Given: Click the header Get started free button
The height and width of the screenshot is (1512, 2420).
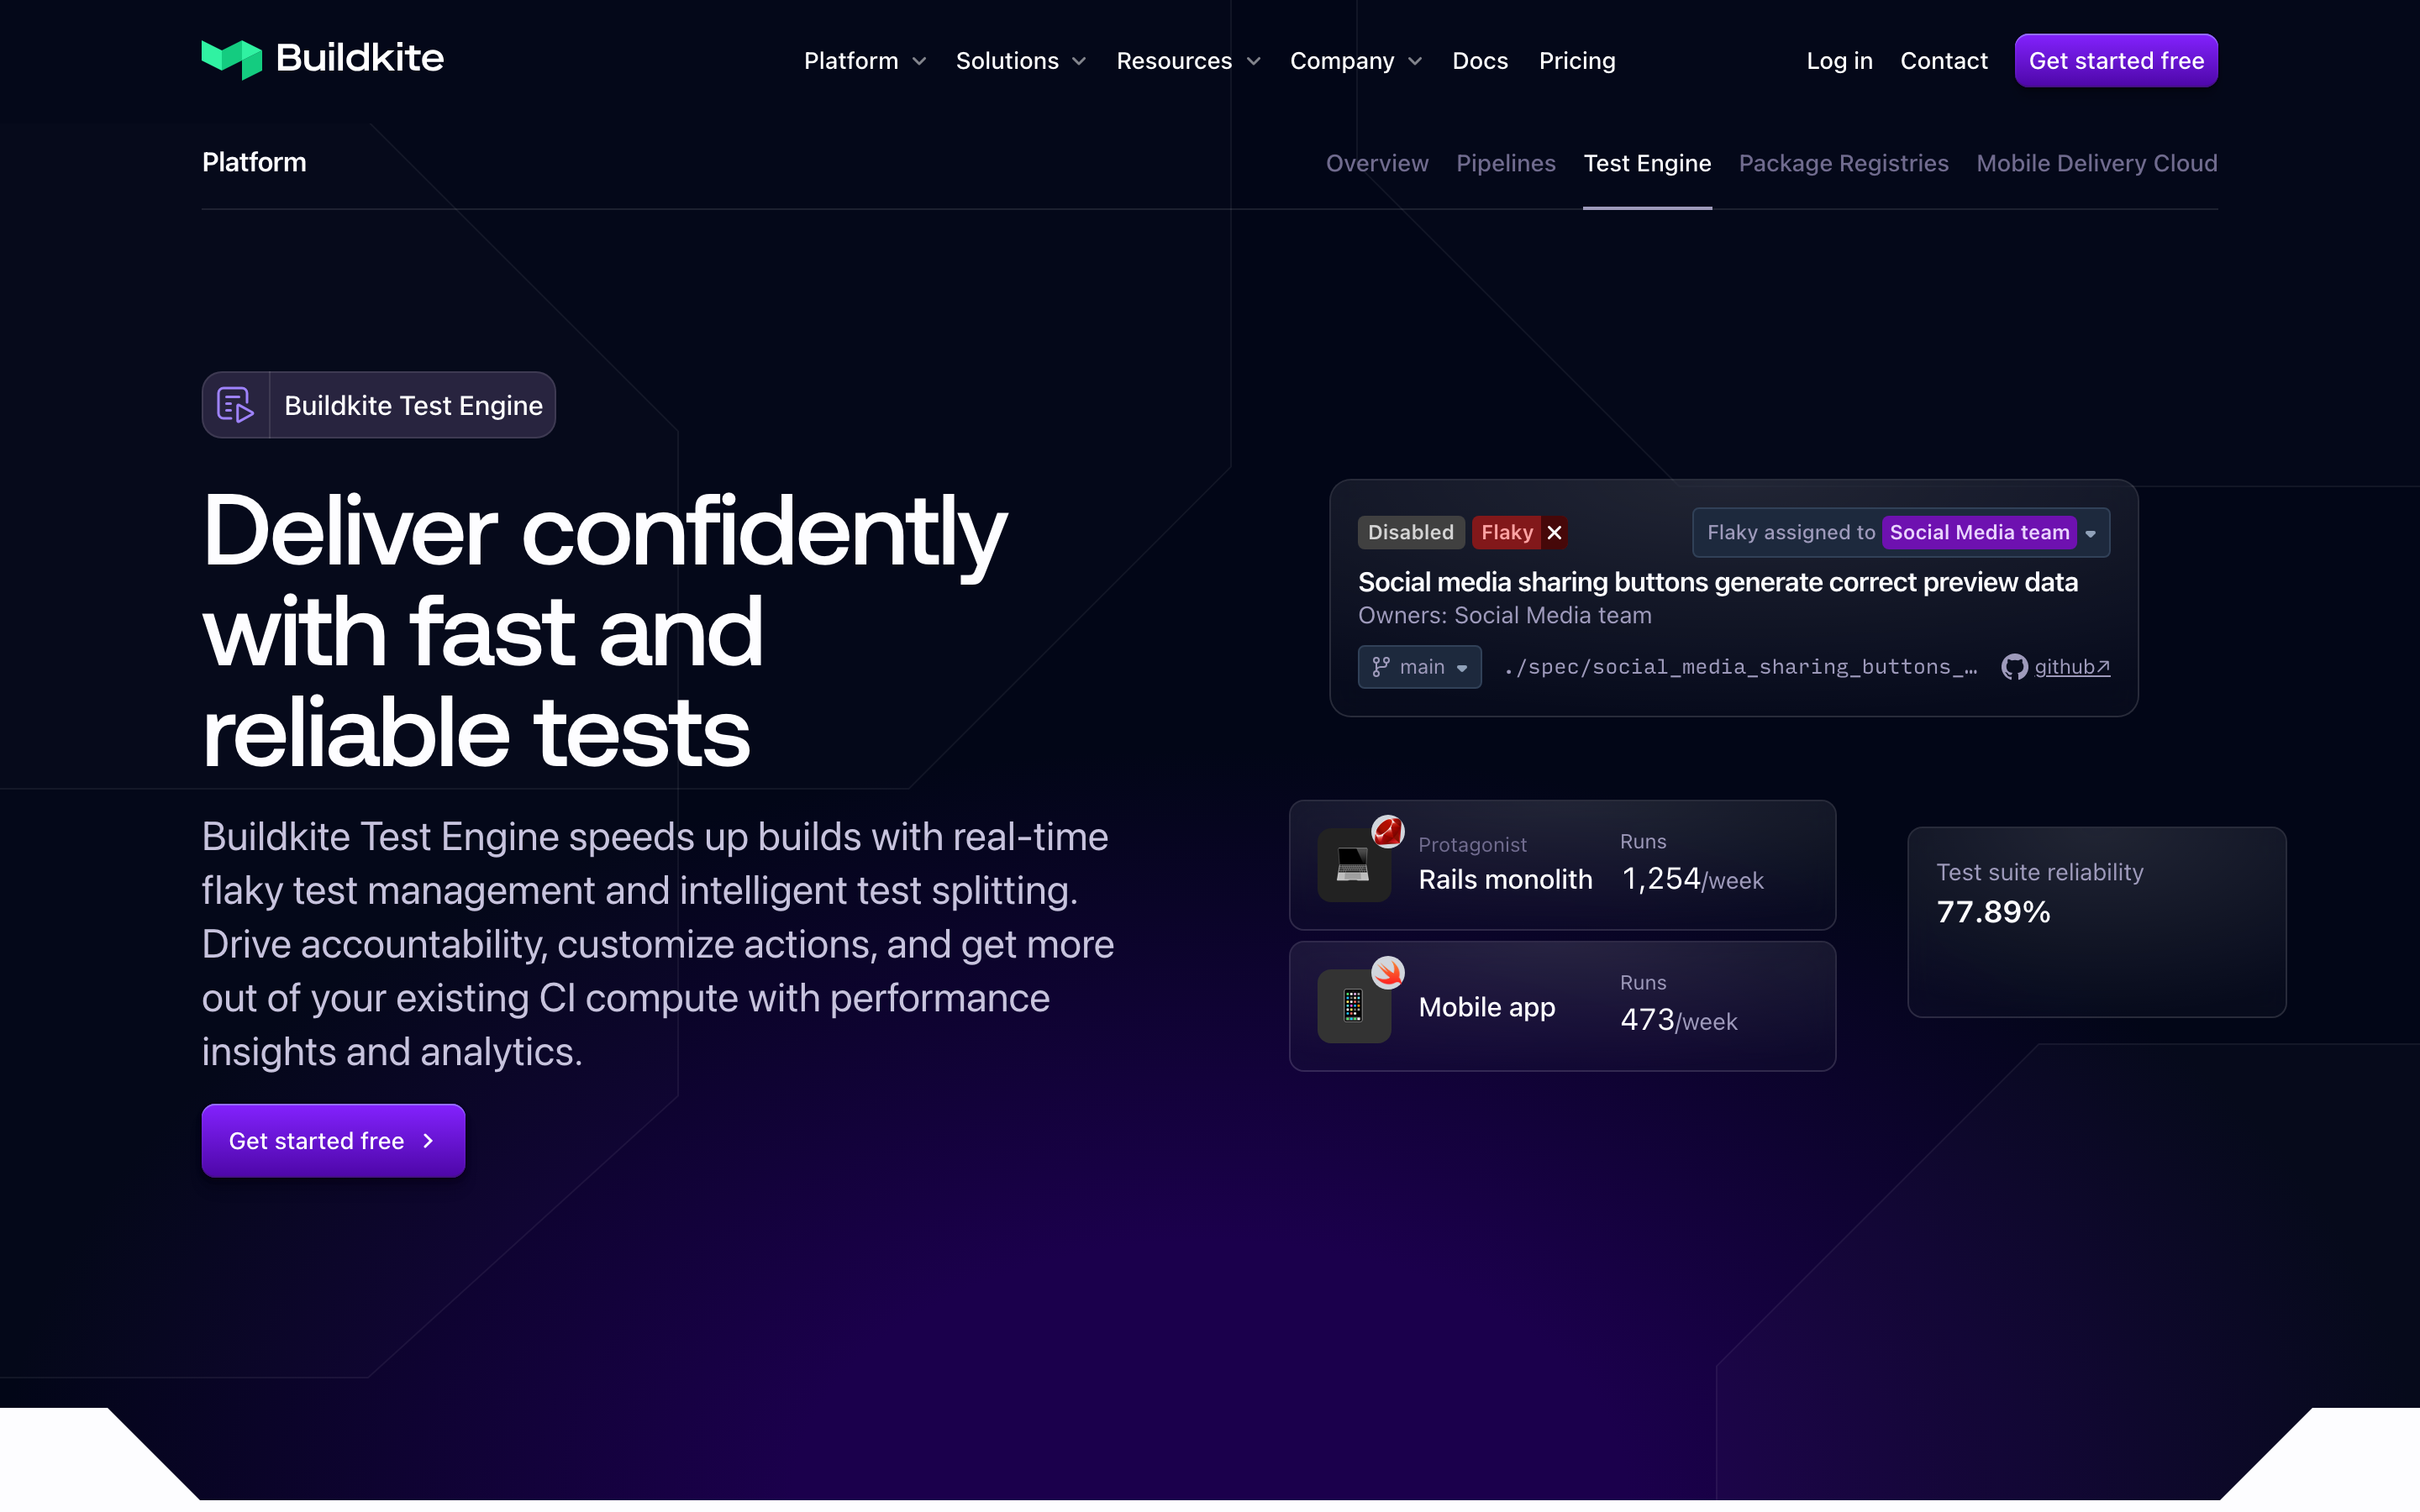Looking at the screenshot, I should pyautogui.click(x=2116, y=61).
